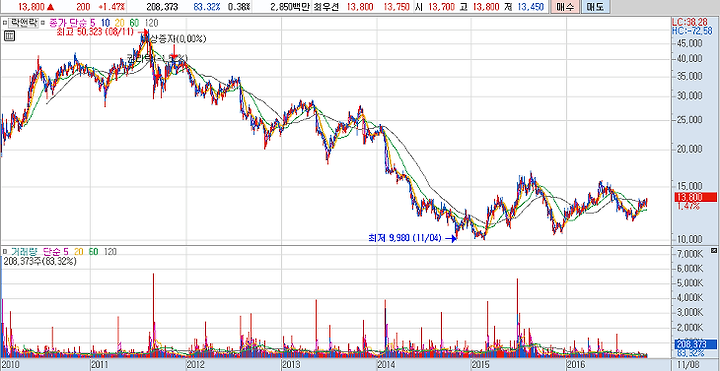Screen dimensions: 720x371
Task: Click the HC:-72.58 indicator text
Action: pyautogui.click(x=692, y=31)
